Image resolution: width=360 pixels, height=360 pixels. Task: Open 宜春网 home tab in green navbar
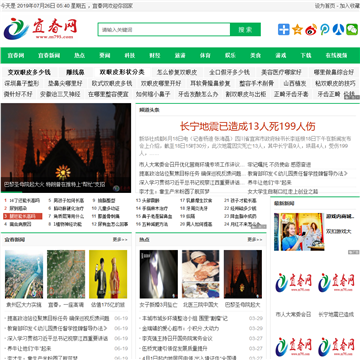pyautogui.click(x=16, y=55)
